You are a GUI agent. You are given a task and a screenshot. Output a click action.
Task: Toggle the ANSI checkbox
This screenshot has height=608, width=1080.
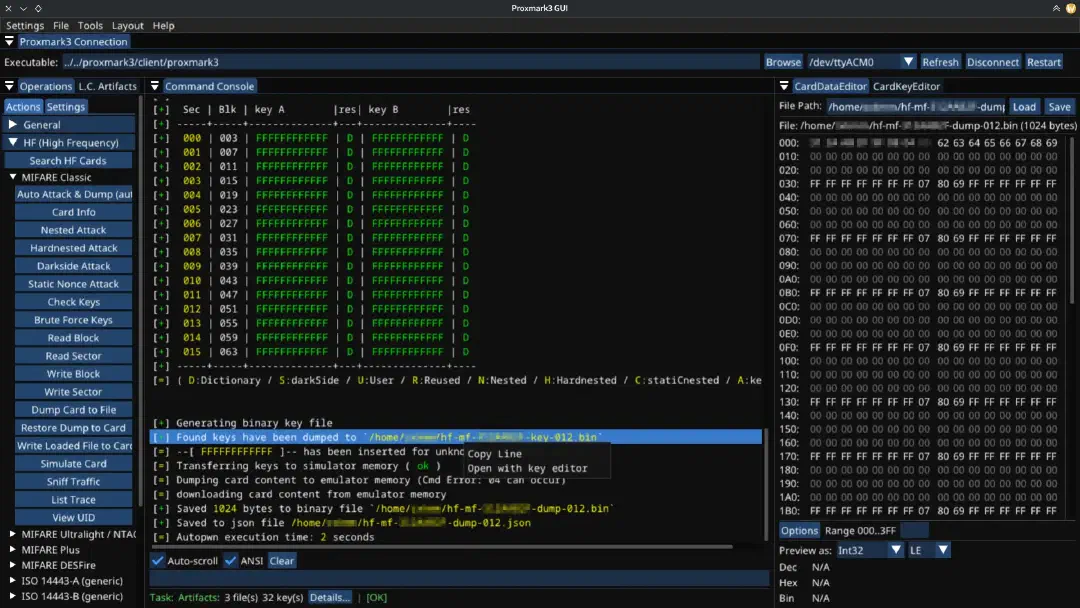pos(230,560)
